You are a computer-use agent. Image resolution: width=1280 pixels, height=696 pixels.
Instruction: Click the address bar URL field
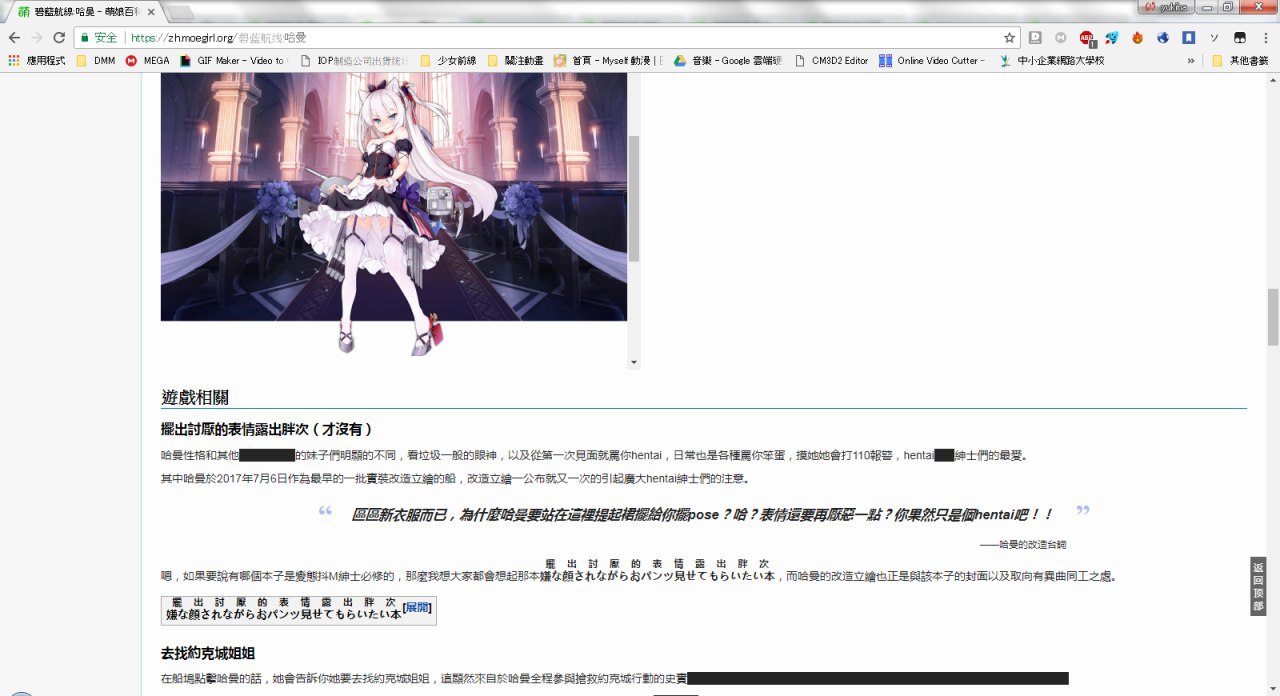[x=560, y=38]
